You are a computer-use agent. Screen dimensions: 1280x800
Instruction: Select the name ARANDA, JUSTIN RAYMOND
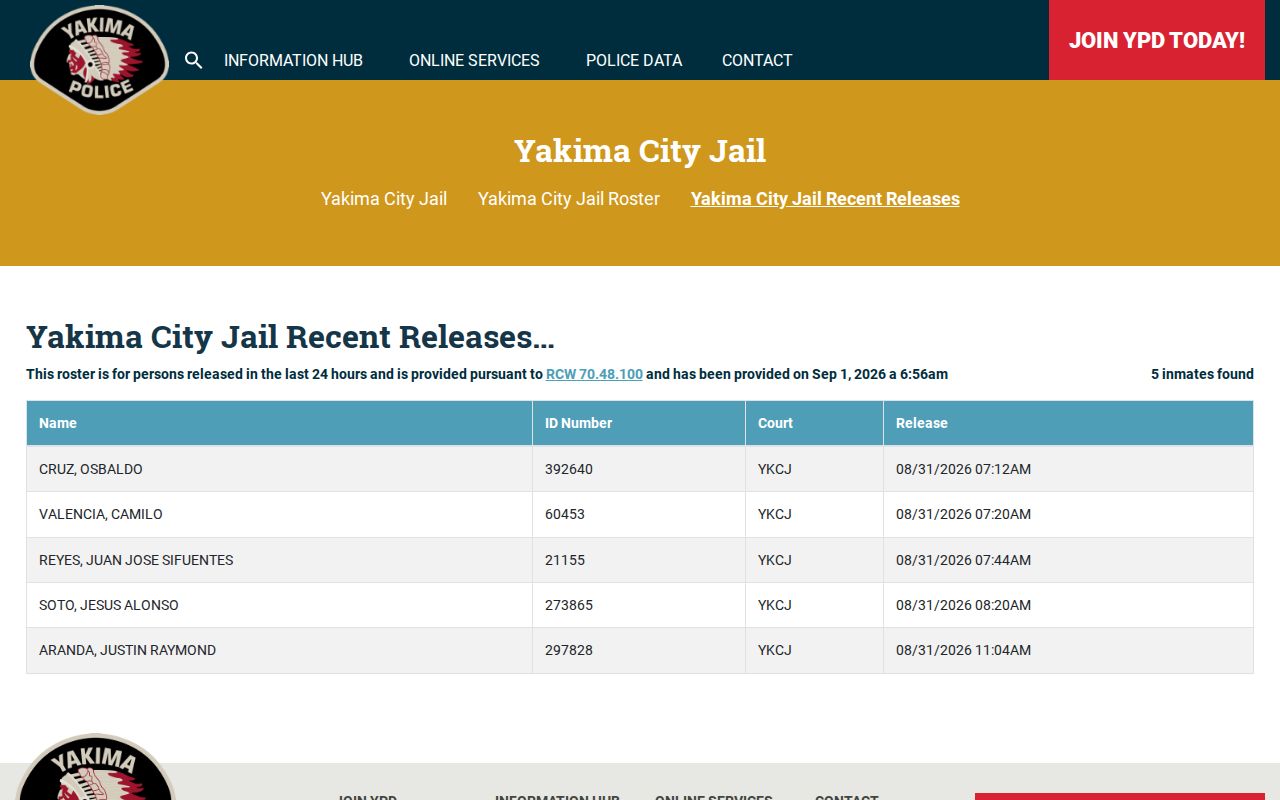pyautogui.click(x=127, y=650)
